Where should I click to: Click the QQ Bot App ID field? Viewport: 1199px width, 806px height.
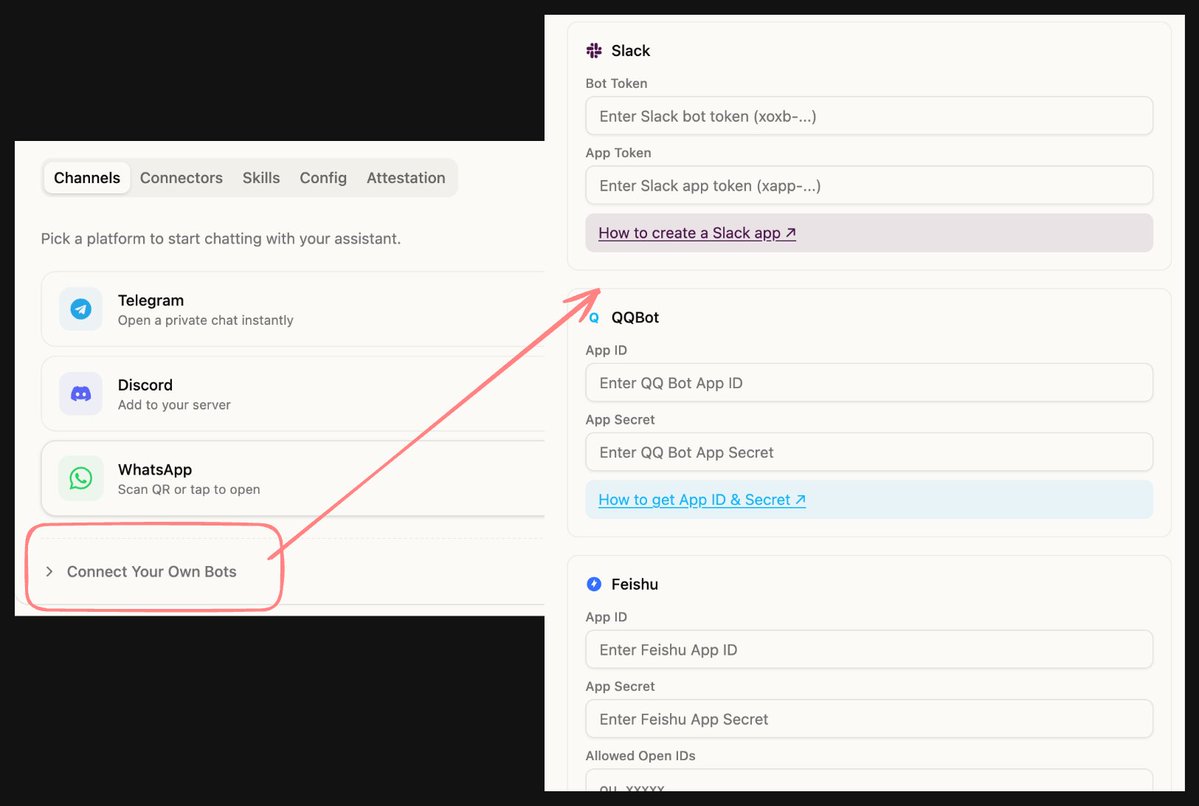[x=869, y=383]
